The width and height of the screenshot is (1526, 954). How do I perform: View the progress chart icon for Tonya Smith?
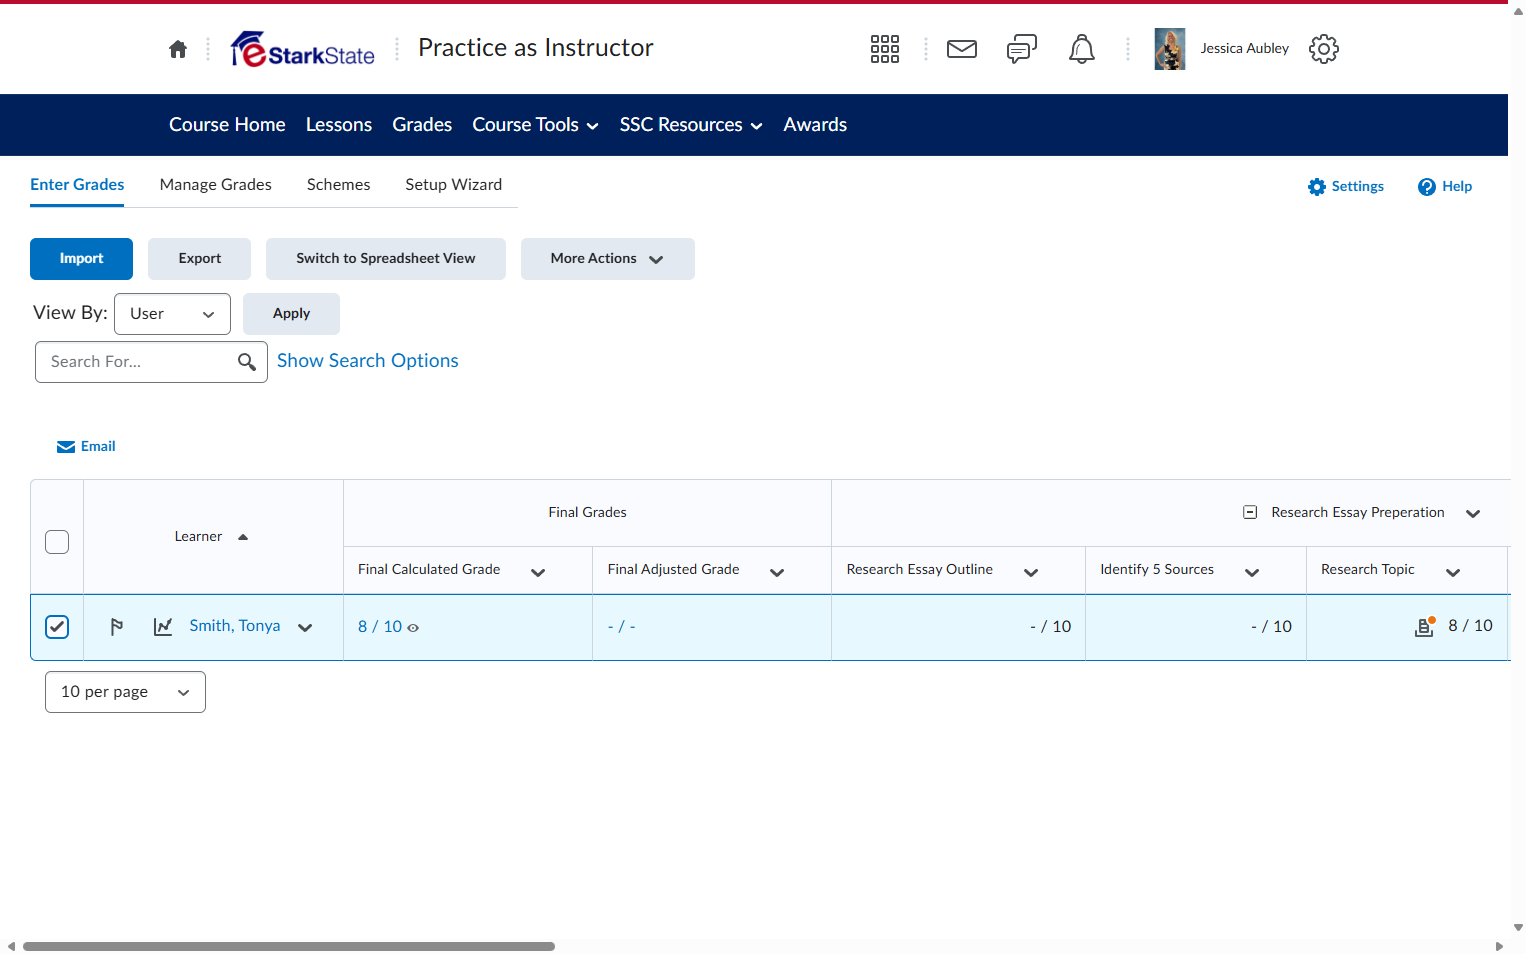163,627
